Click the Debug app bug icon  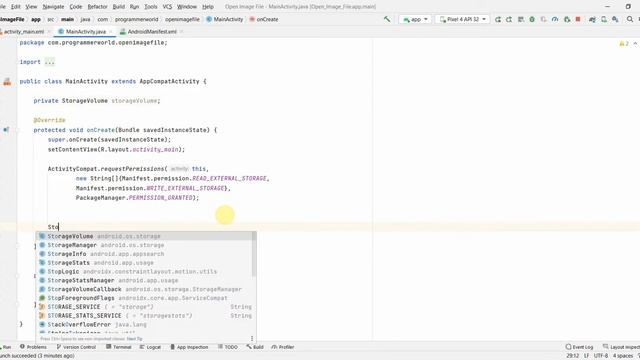click(x=532, y=19)
